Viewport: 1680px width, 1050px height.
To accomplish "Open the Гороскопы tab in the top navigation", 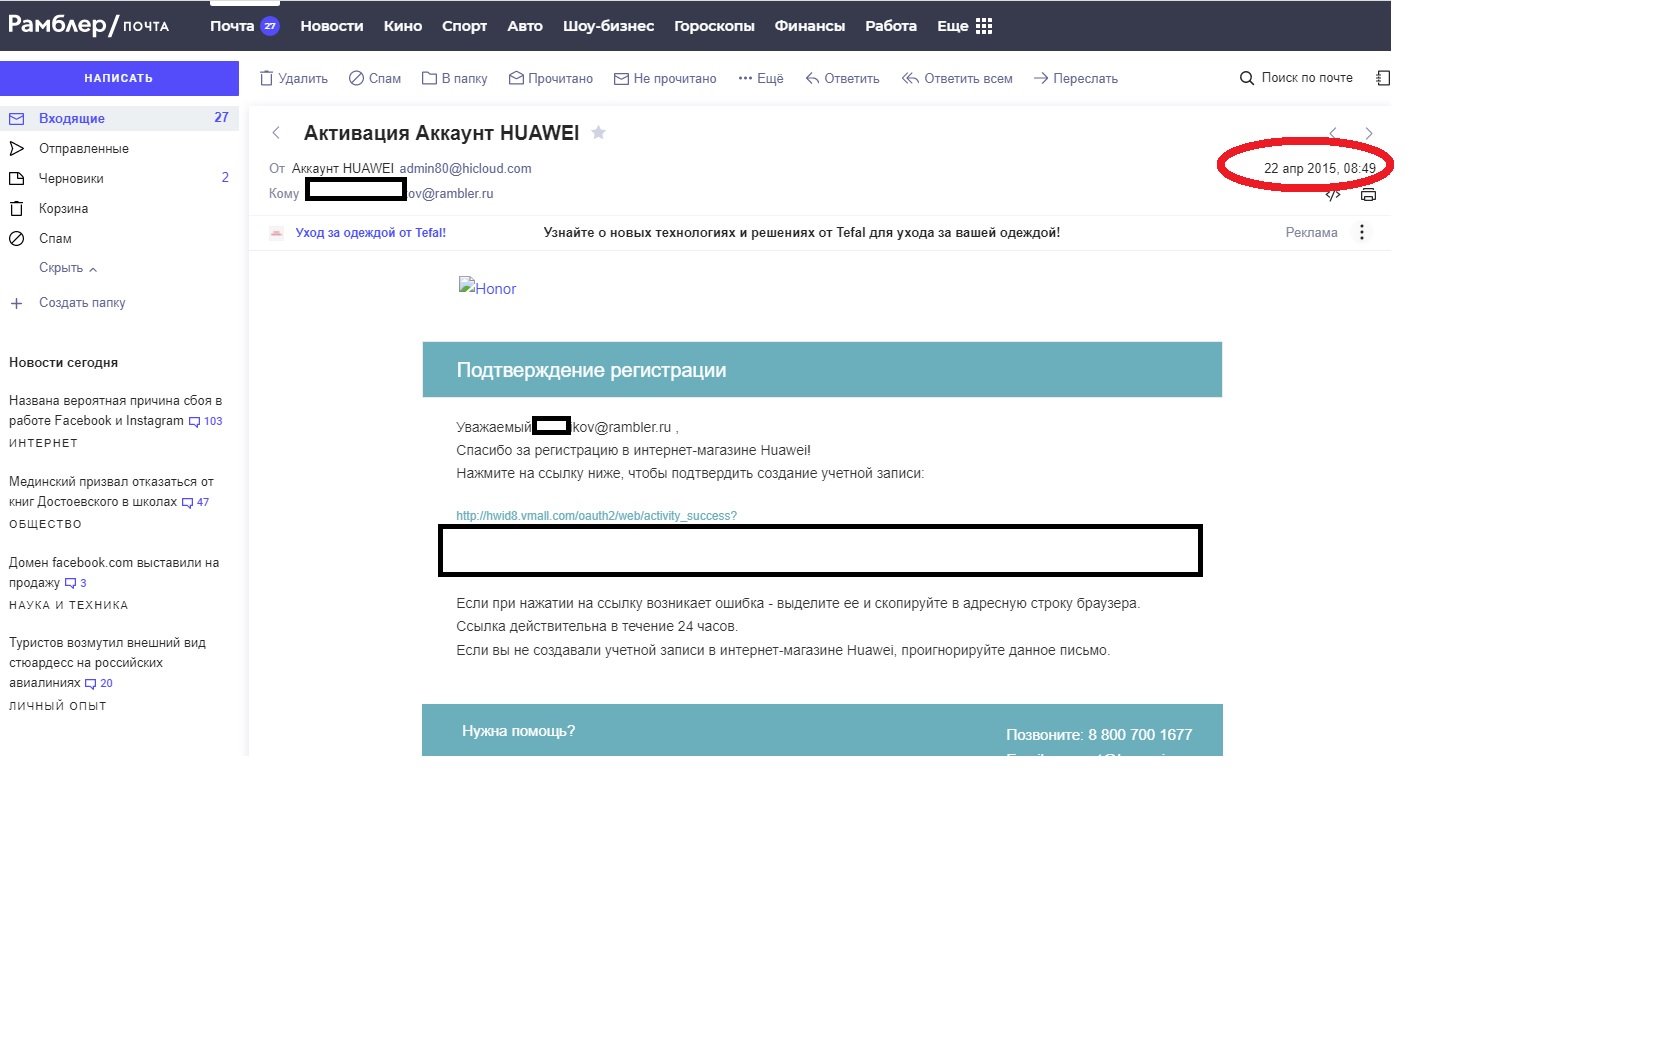I will [714, 26].
